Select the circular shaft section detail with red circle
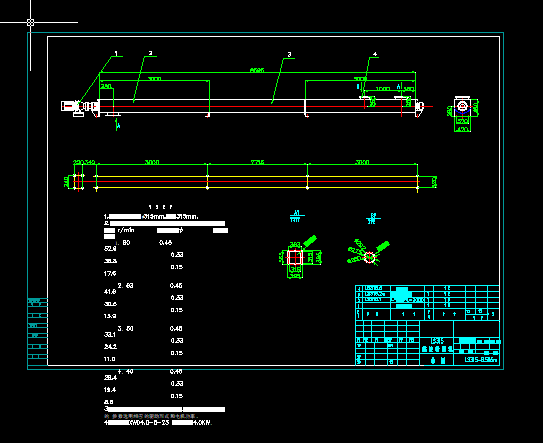 pyautogui.click(x=368, y=253)
